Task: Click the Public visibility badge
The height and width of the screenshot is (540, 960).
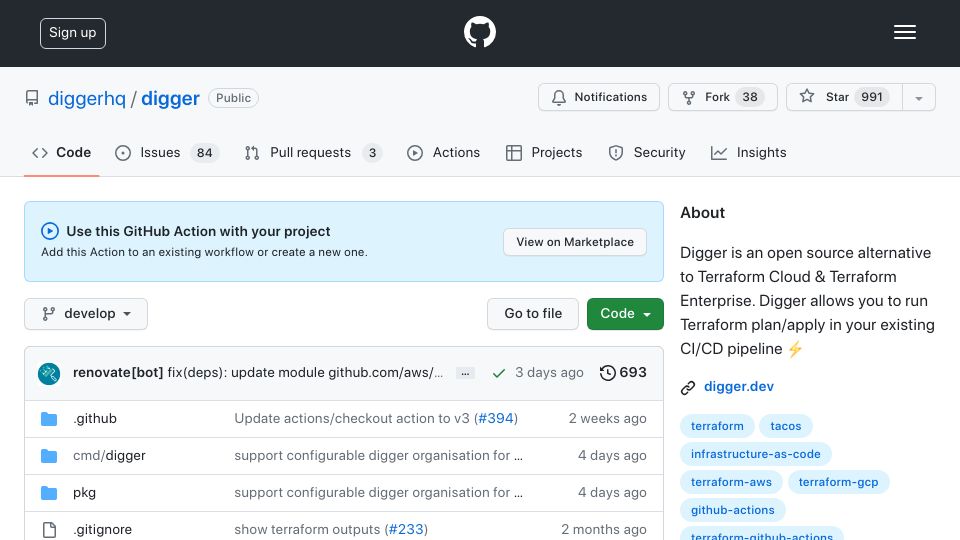Action: coord(233,98)
